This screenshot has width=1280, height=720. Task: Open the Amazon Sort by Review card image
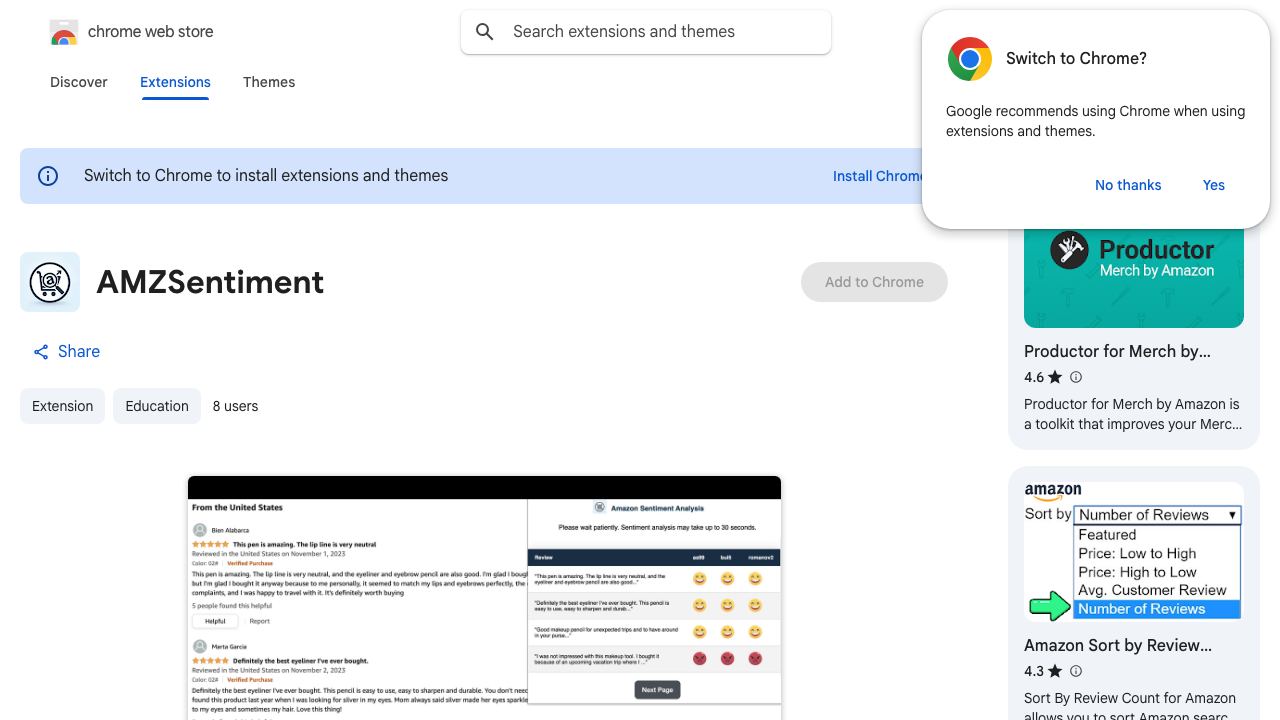click(1134, 550)
